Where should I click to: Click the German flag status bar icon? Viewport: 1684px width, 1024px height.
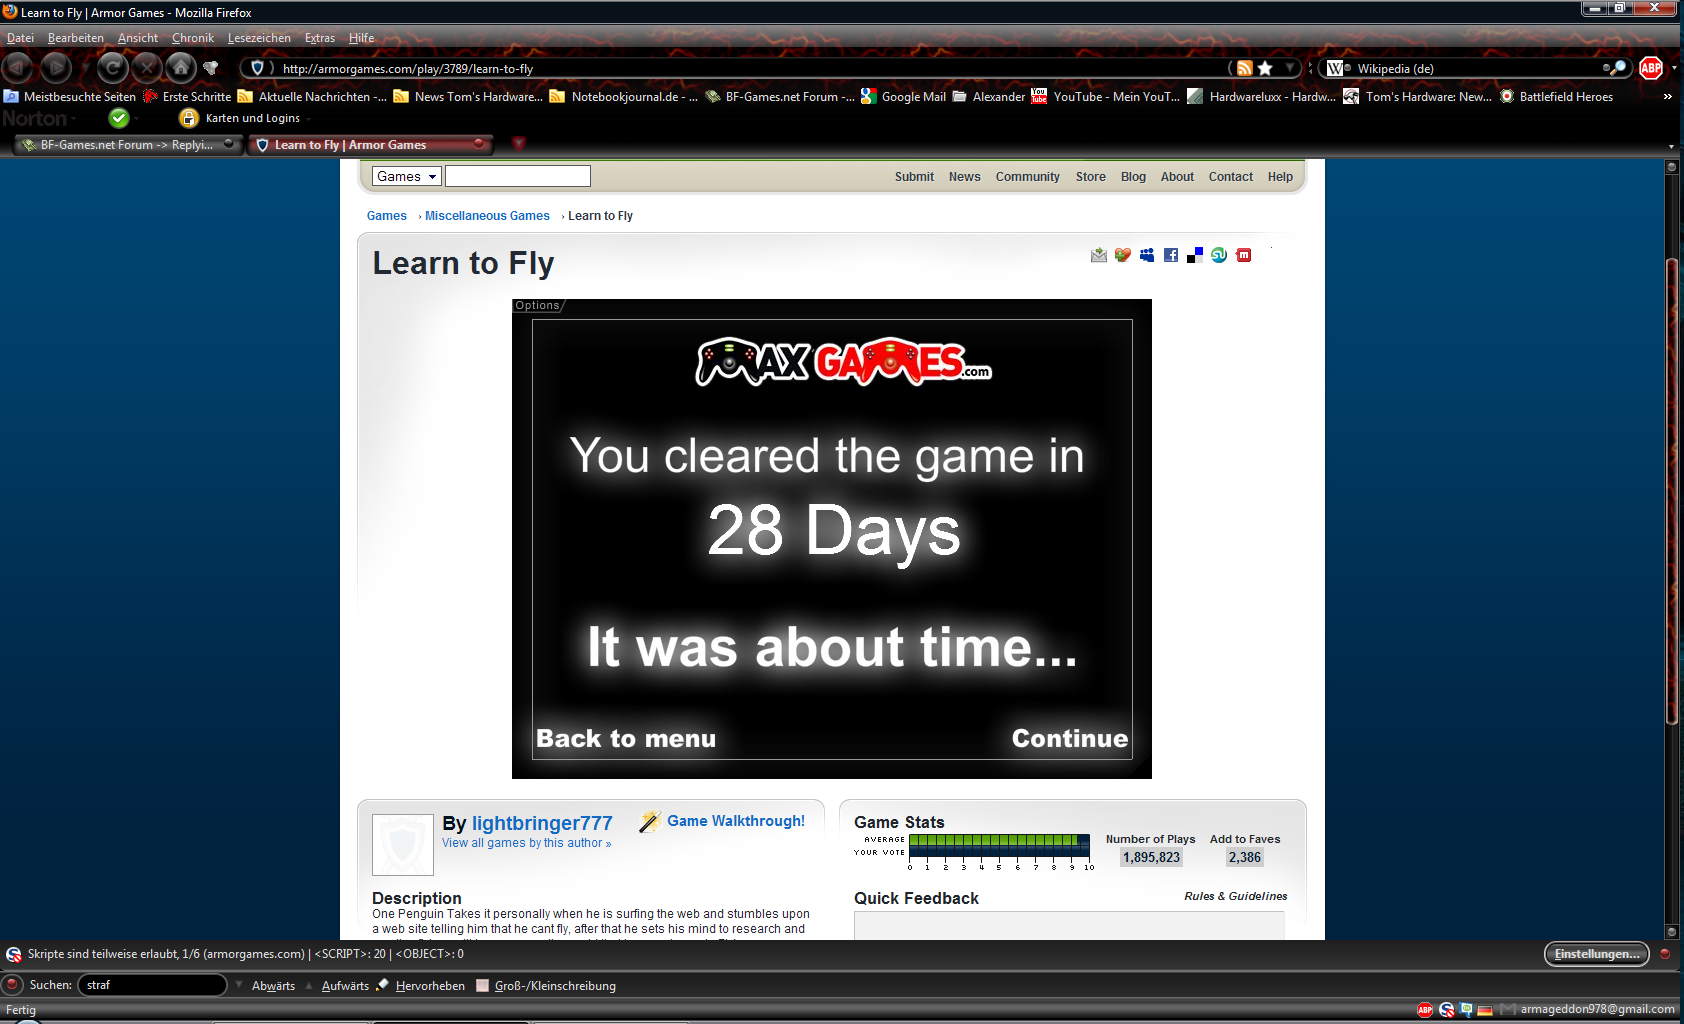click(1485, 1010)
